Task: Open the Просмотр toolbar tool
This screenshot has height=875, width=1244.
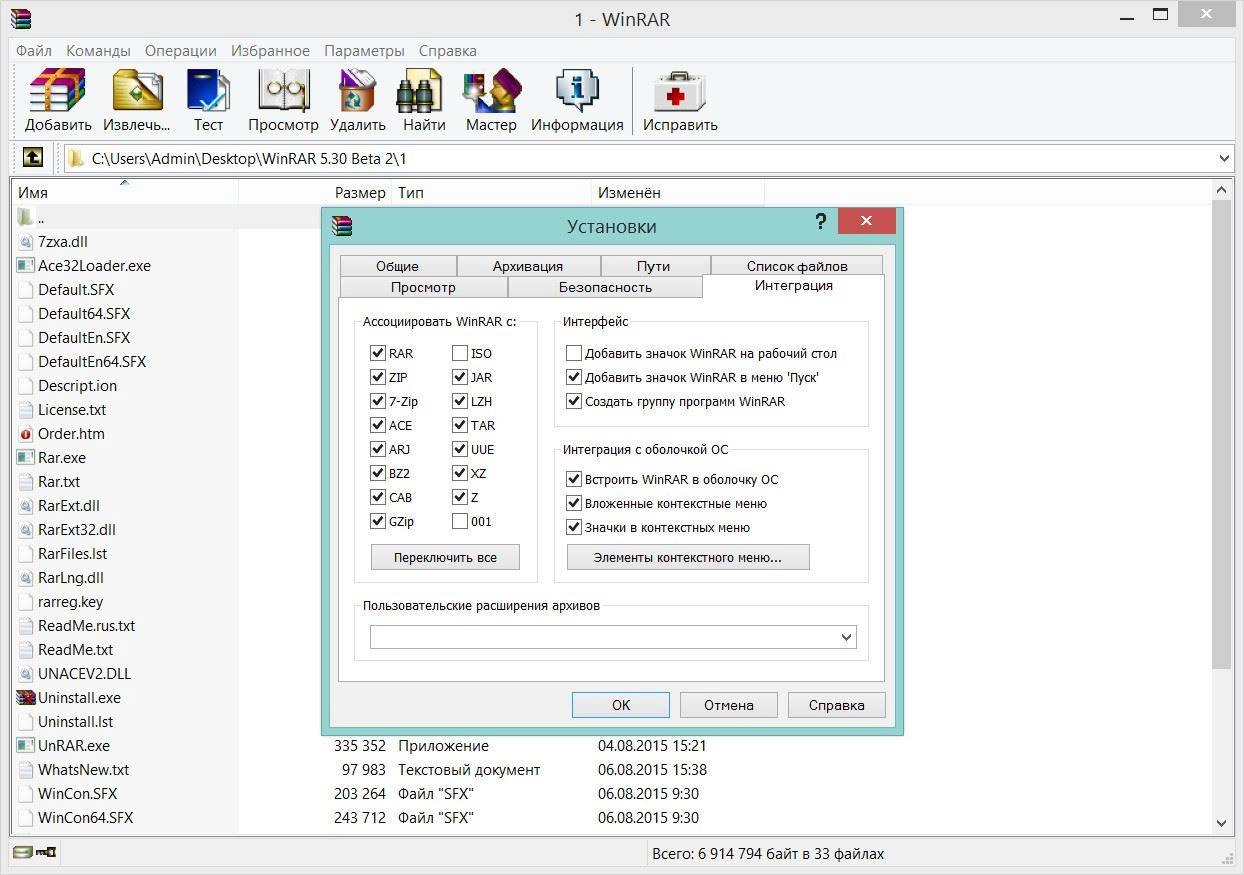Action: pos(283,90)
